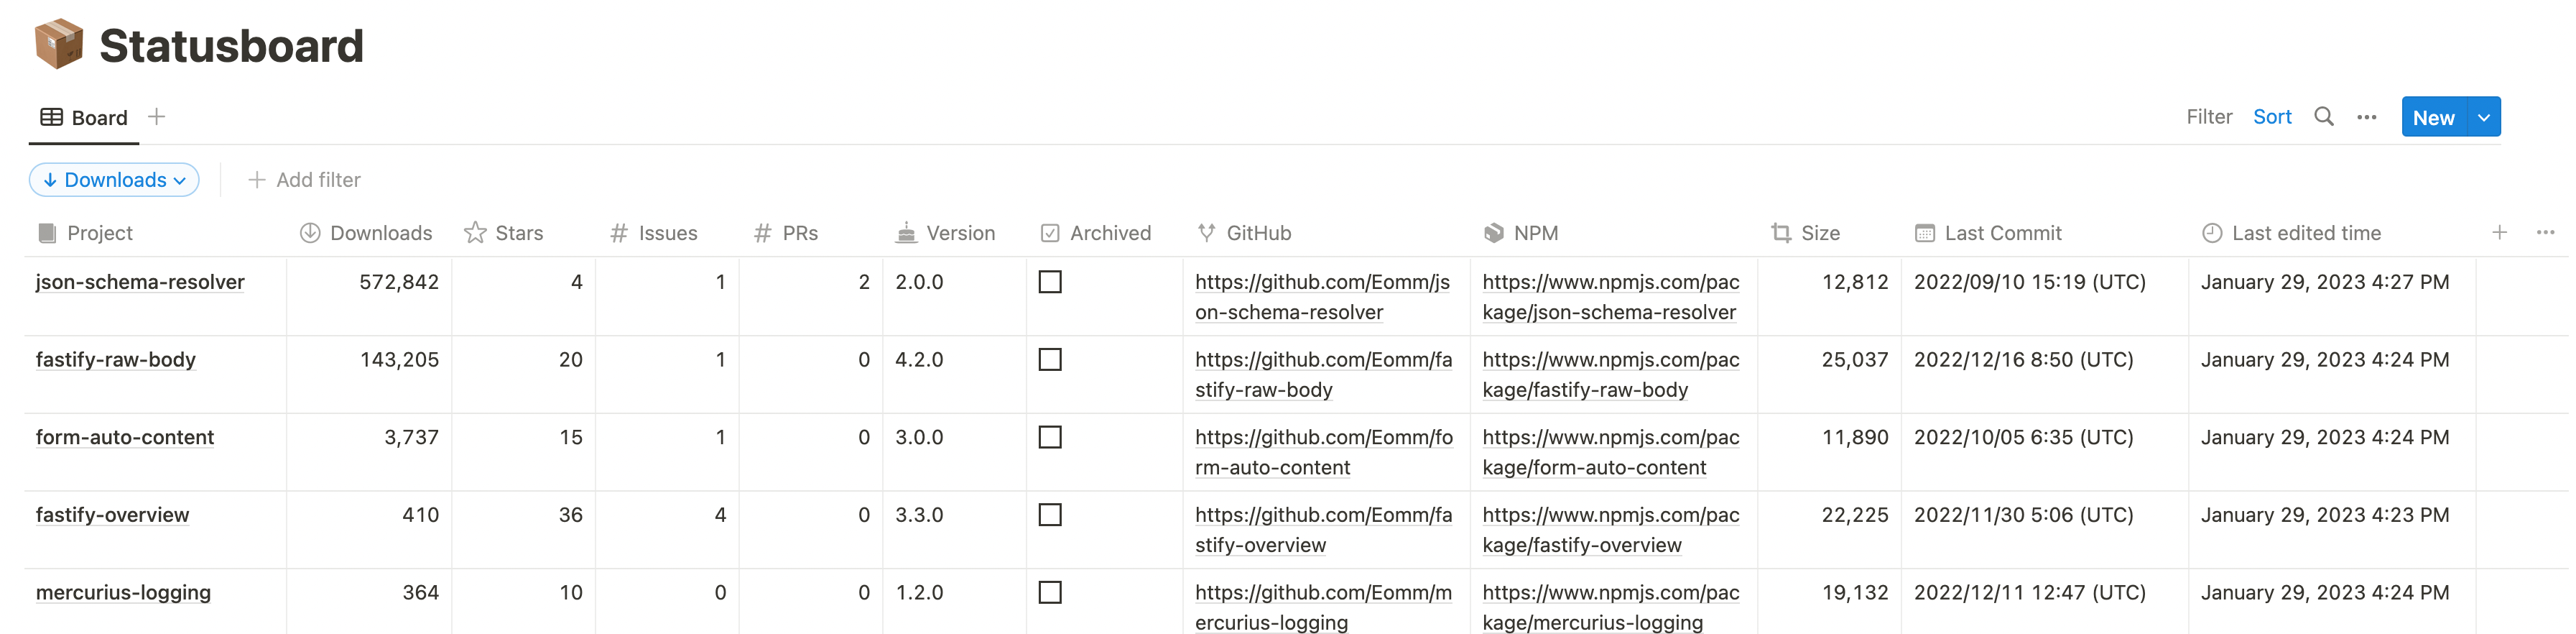Select downloads cell 3,737

coord(368,452)
